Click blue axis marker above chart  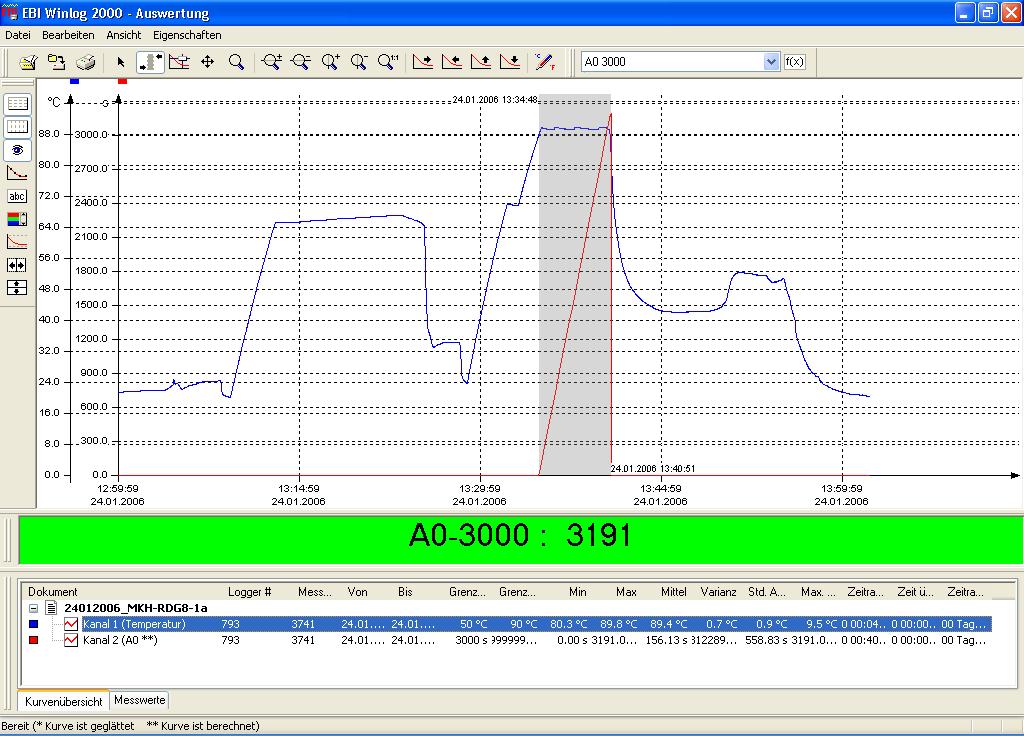pos(74,81)
